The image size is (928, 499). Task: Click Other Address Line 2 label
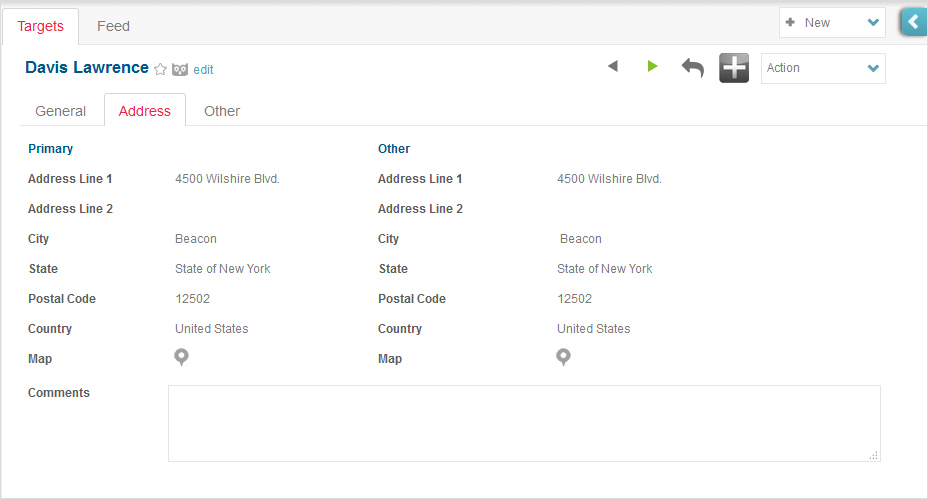pyautogui.click(x=420, y=209)
